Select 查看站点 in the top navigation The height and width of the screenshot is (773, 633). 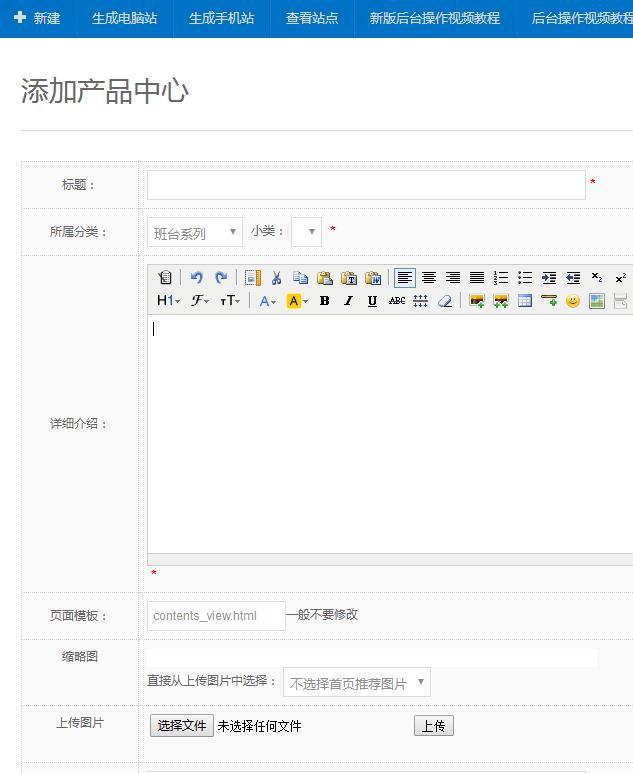point(311,18)
